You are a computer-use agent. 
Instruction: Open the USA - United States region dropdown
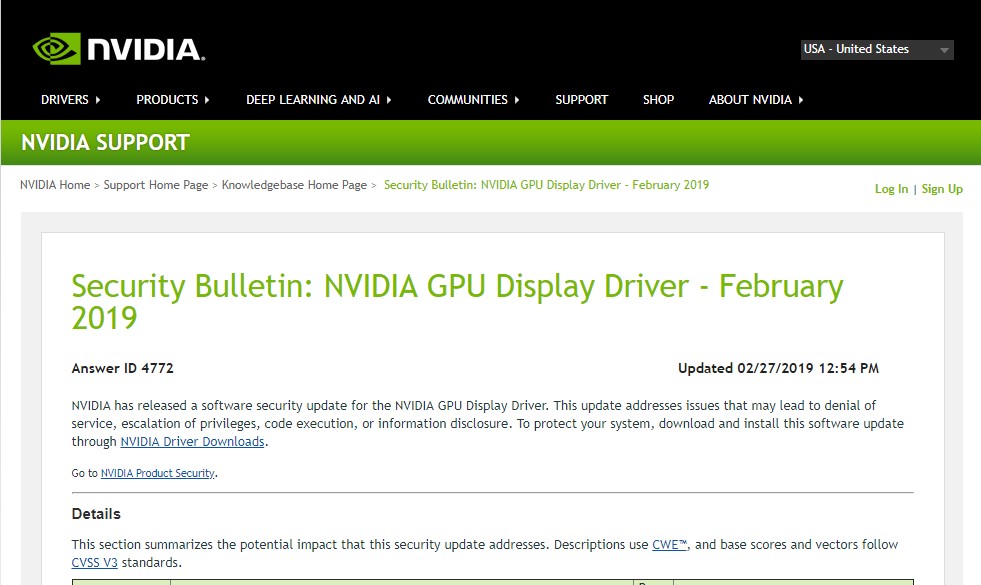coord(877,49)
